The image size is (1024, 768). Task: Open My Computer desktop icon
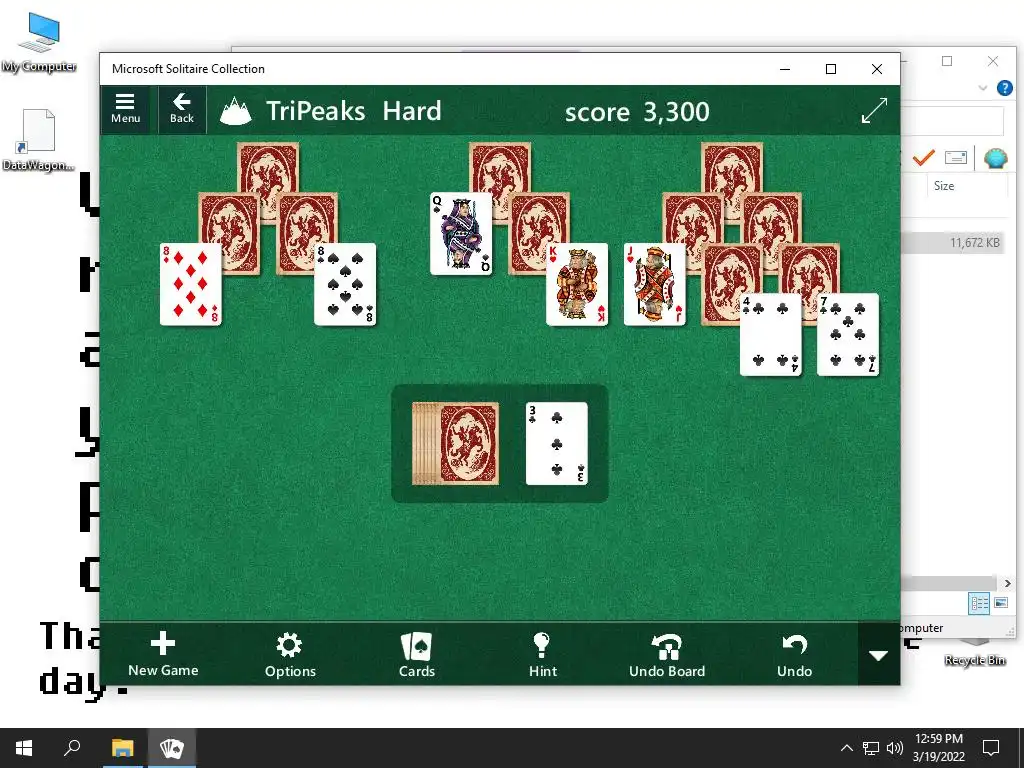39,41
